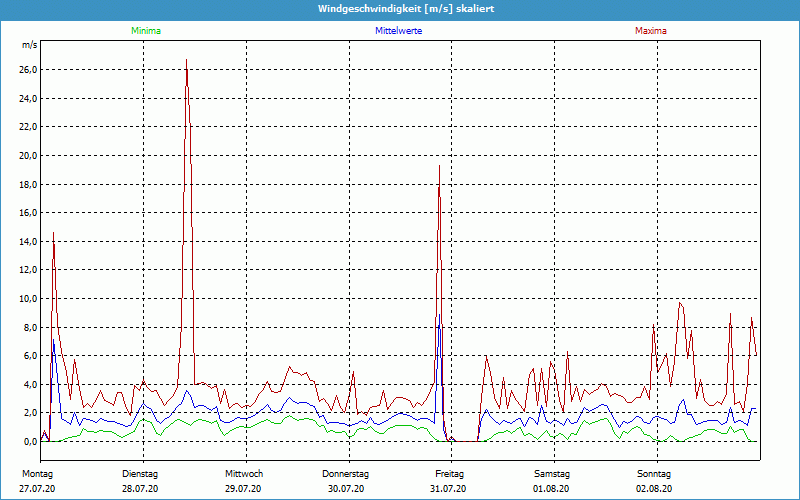Click the 28.07.20 date label
This screenshot has height=500, width=800.
pos(140,489)
